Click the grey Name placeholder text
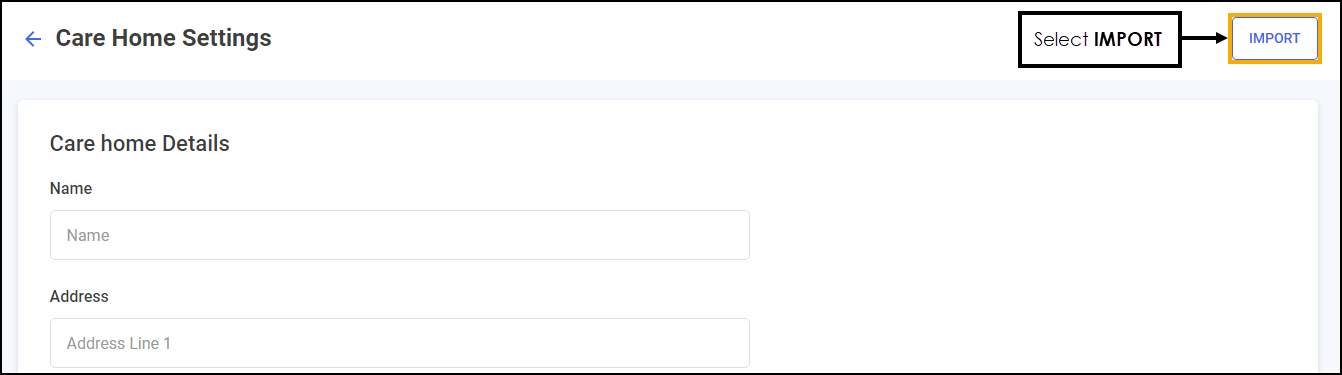Screen dimensions: 1342x375 88,236
